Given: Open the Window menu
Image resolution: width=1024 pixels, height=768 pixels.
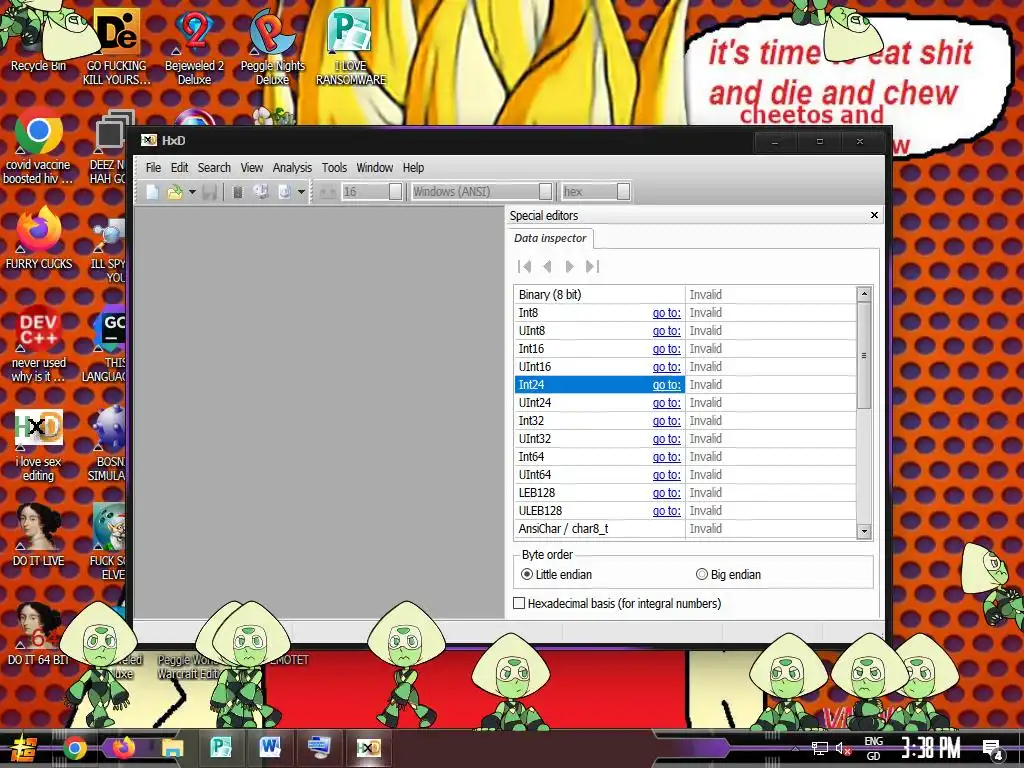Looking at the screenshot, I should pyautogui.click(x=374, y=168).
